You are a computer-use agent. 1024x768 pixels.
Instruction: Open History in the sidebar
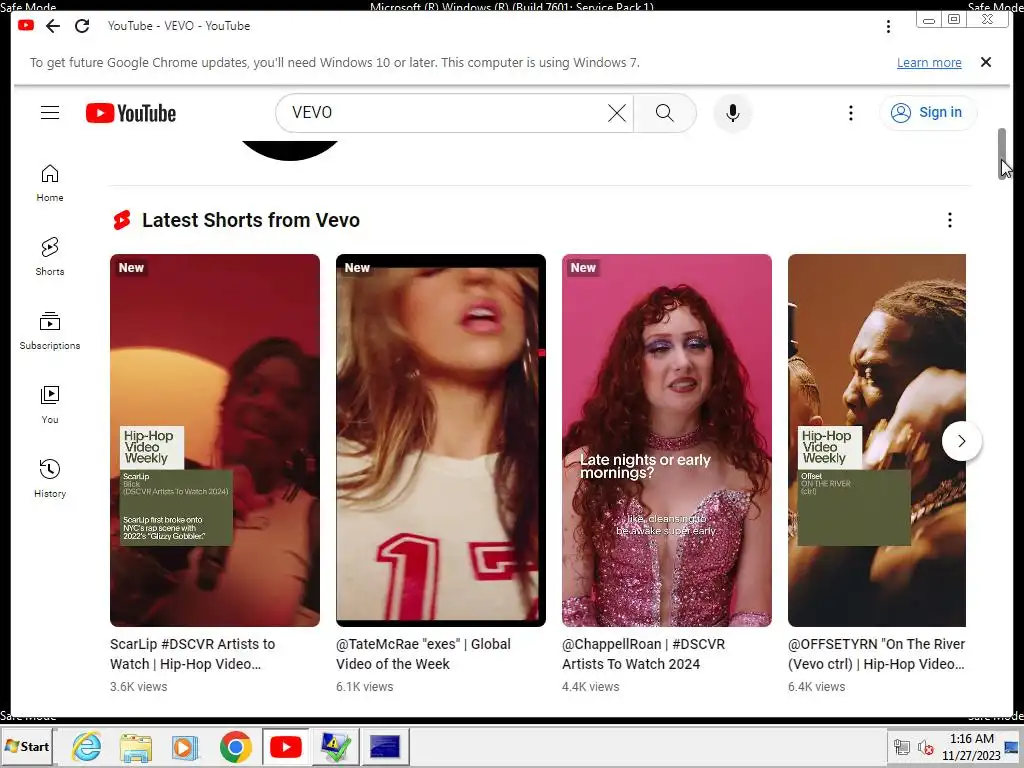50,479
